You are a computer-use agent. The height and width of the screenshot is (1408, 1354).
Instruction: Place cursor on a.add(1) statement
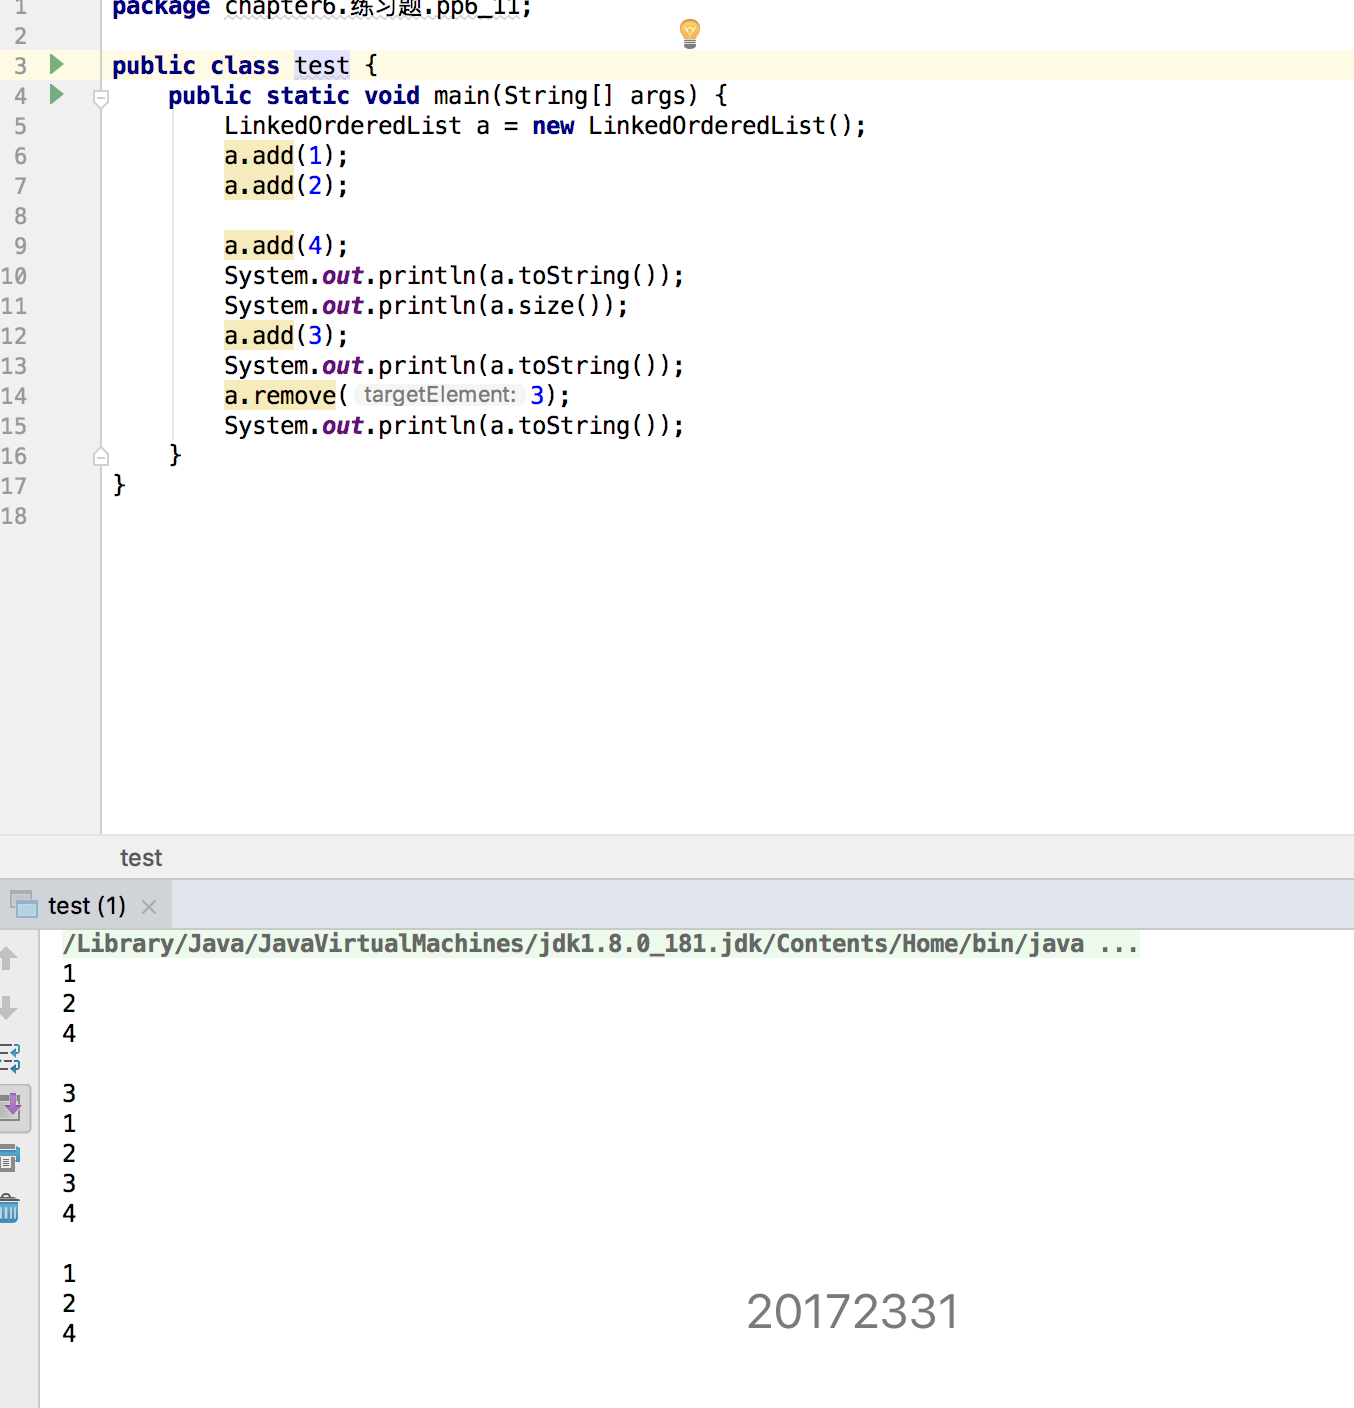tap(286, 156)
